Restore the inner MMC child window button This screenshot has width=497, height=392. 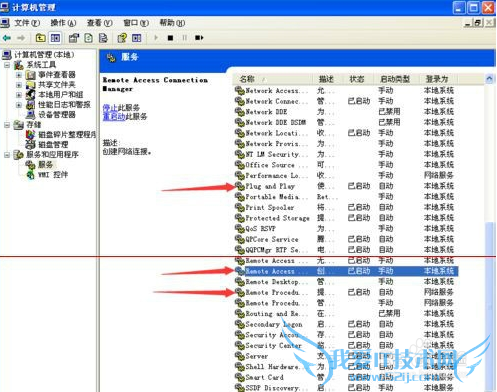(478, 23)
